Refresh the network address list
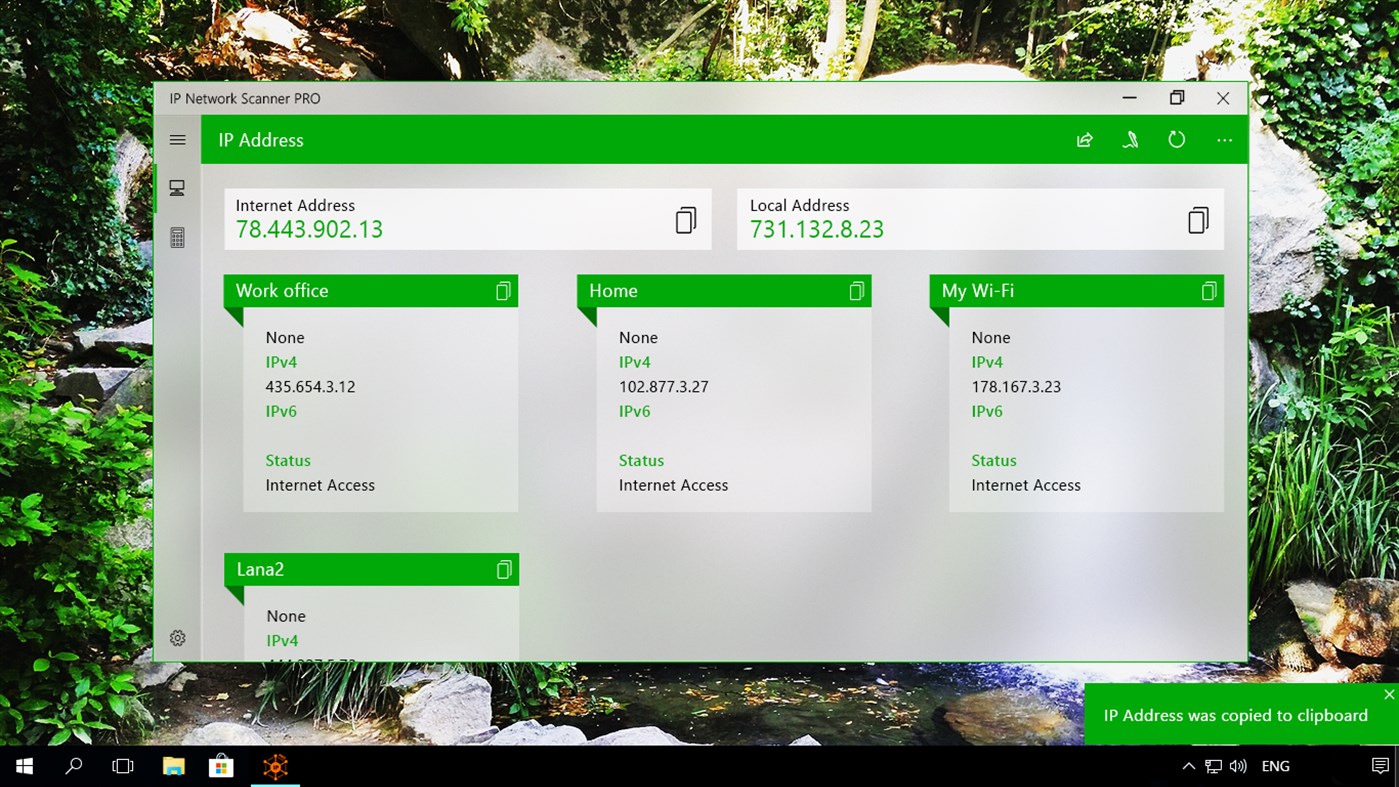The height and width of the screenshot is (787, 1399). click(1177, 140)
